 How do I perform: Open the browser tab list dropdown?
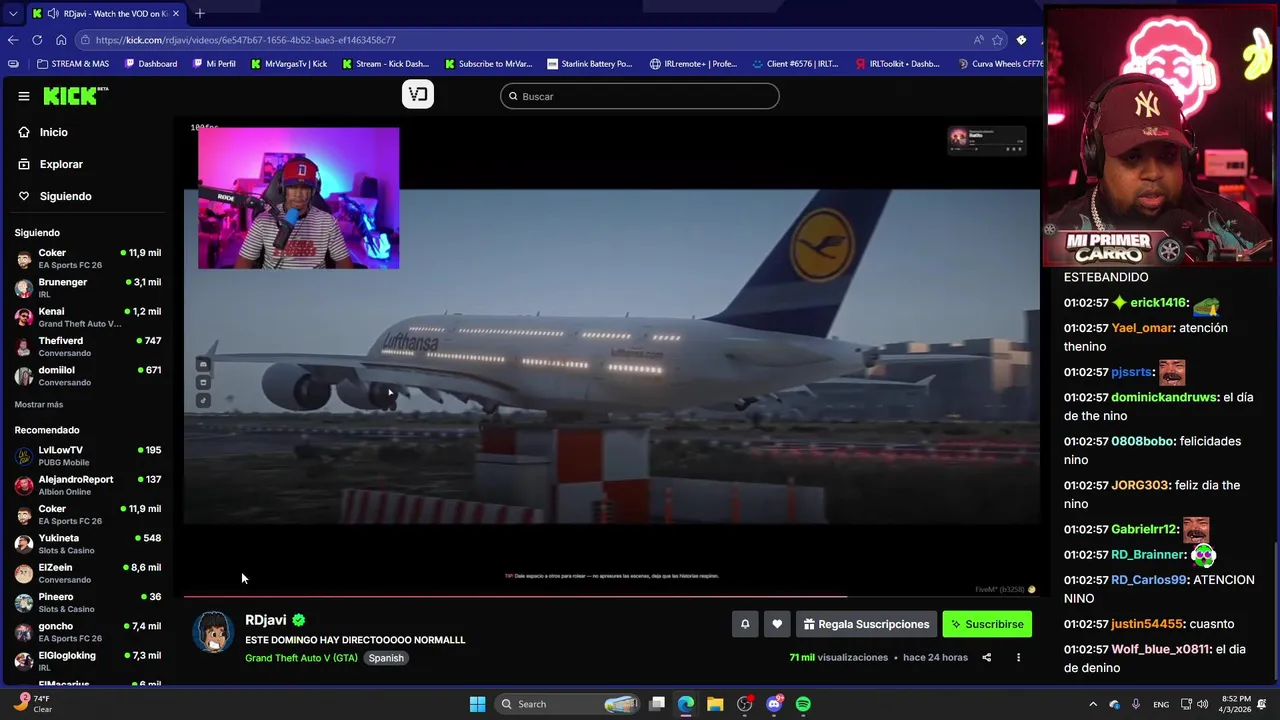click(x=13, y=14)
